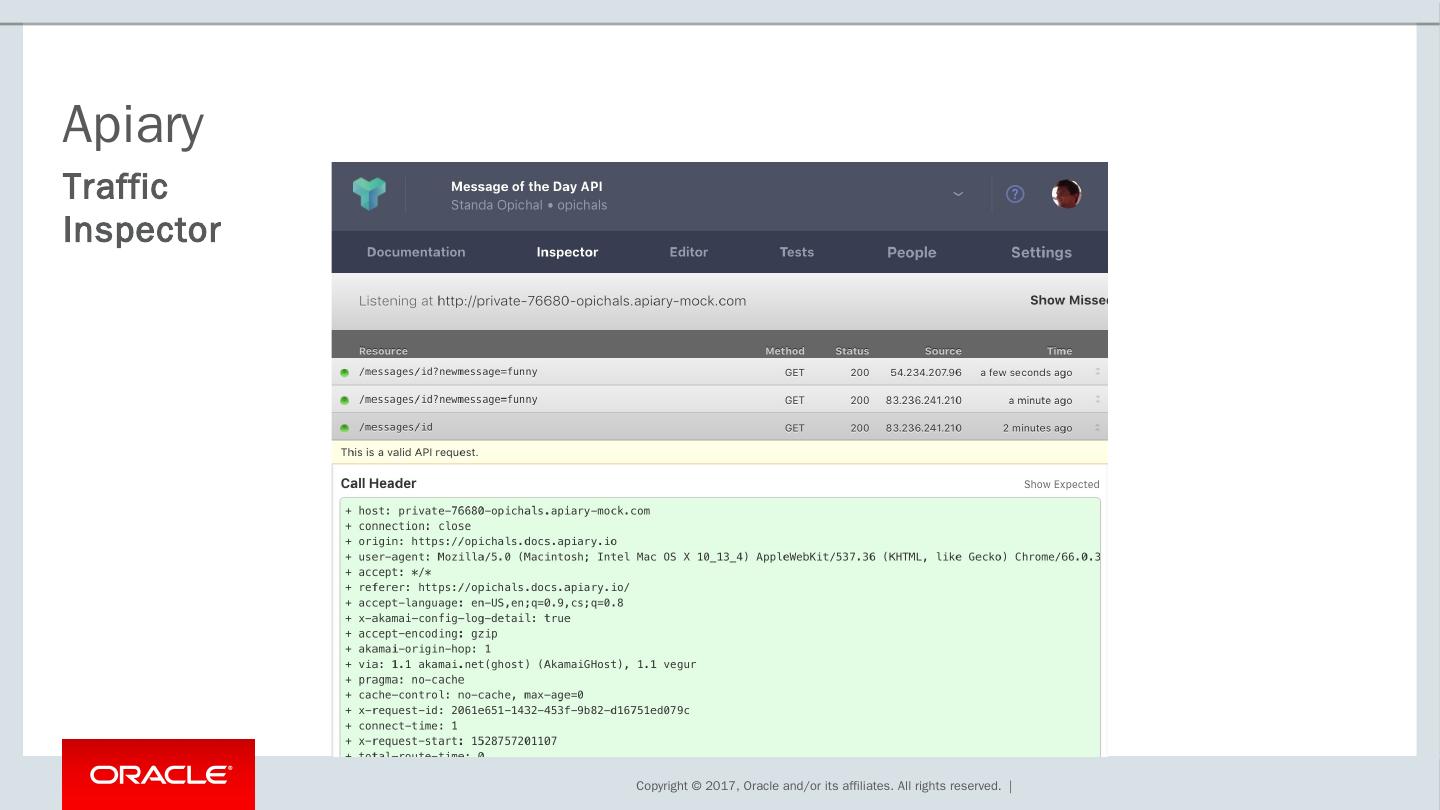Switch to the Inspector tab
Image resolution: width=1440 pixels, height=810 pixels.
point(567,252)
